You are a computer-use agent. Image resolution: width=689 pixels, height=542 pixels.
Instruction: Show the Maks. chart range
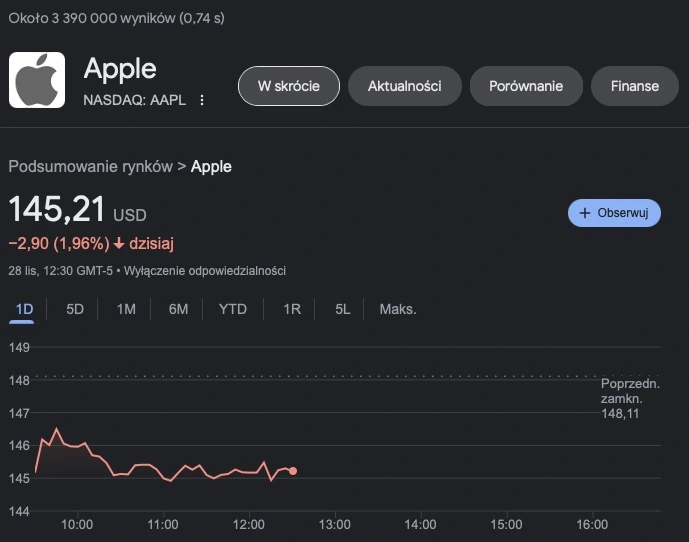398,309
